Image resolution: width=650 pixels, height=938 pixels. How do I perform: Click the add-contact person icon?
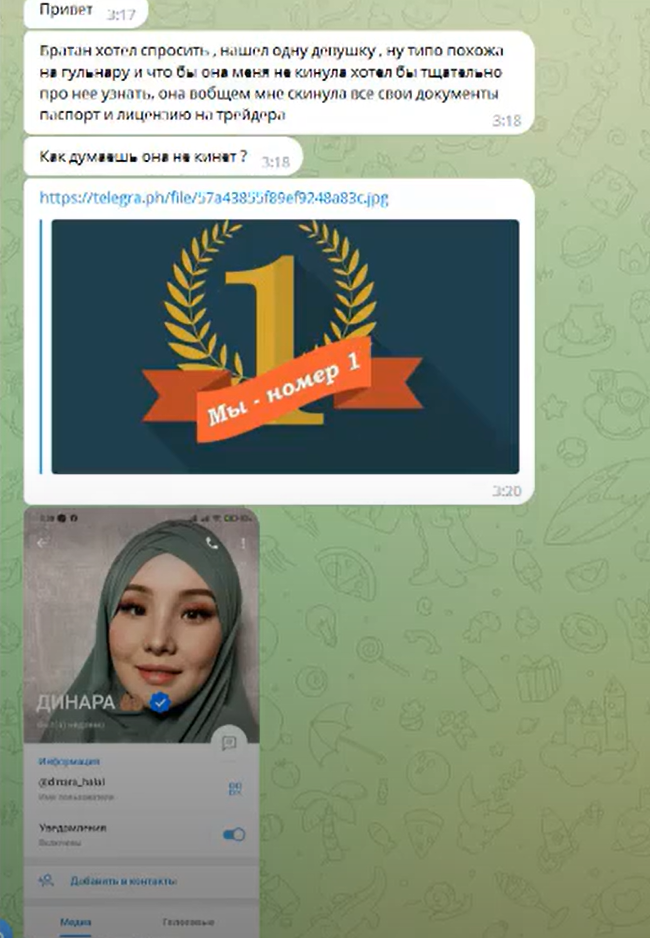click(x=46, y=881)
